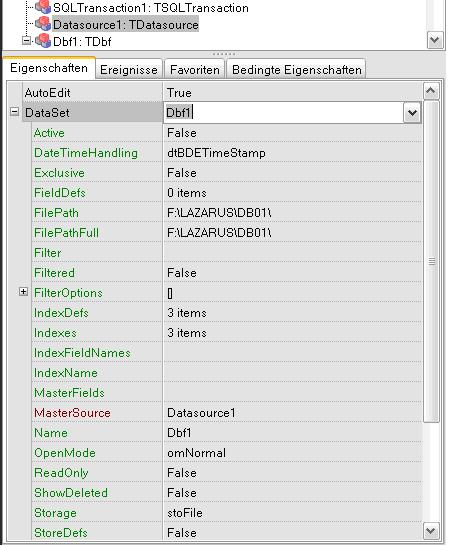Toggle the ReadOnly property value

point(292,473)
